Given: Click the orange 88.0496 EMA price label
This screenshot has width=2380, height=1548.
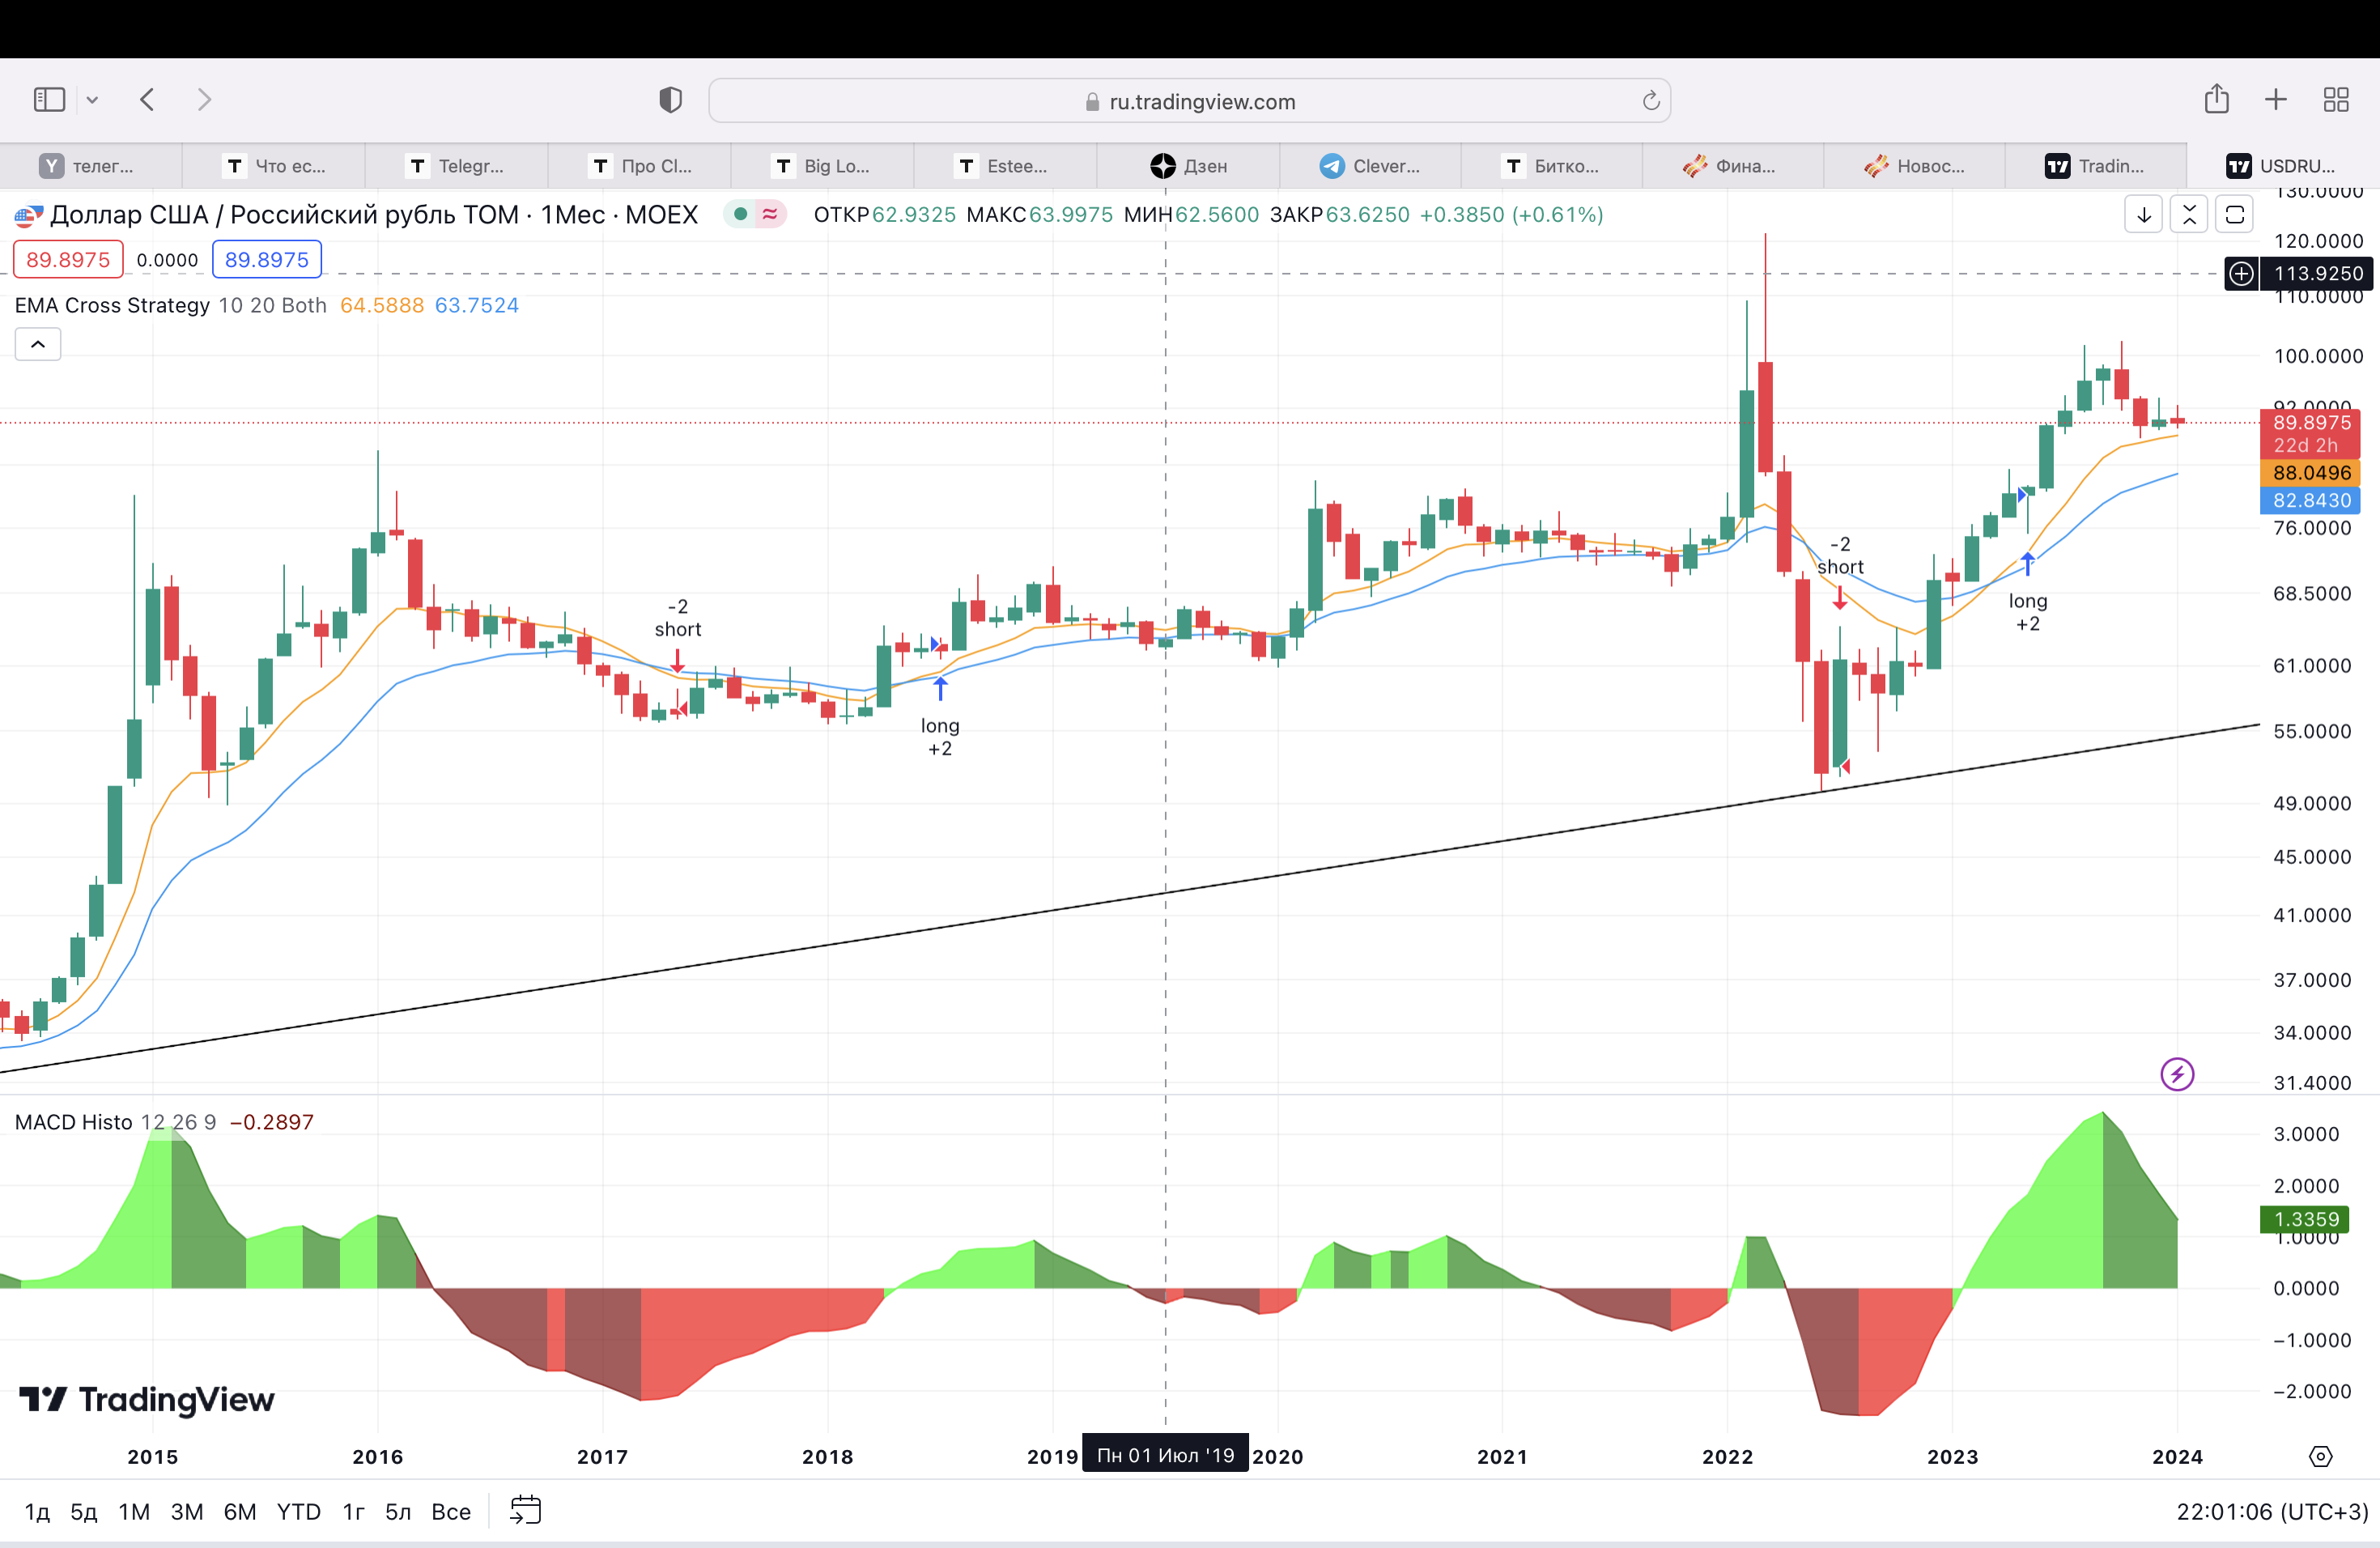Looking at the screenshot, I should 2310,473.
